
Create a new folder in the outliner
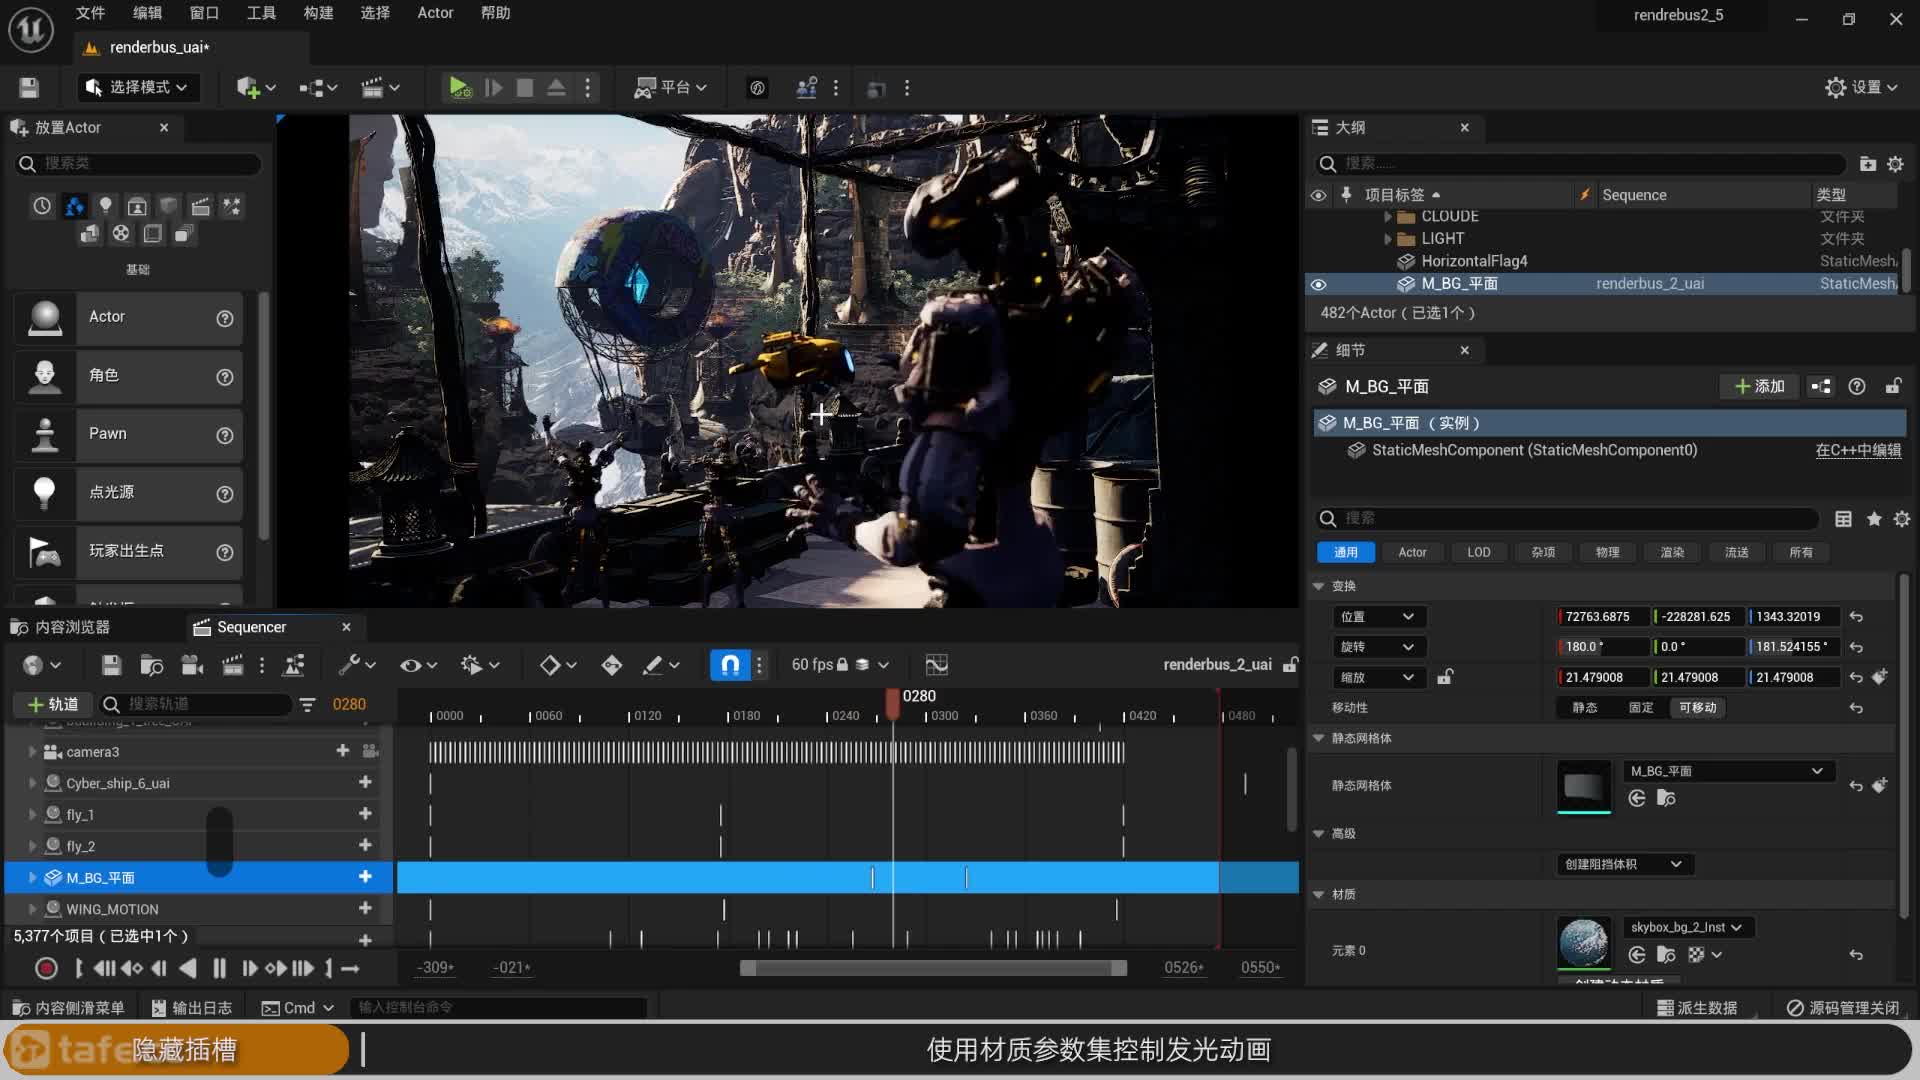pos(1867,163)
